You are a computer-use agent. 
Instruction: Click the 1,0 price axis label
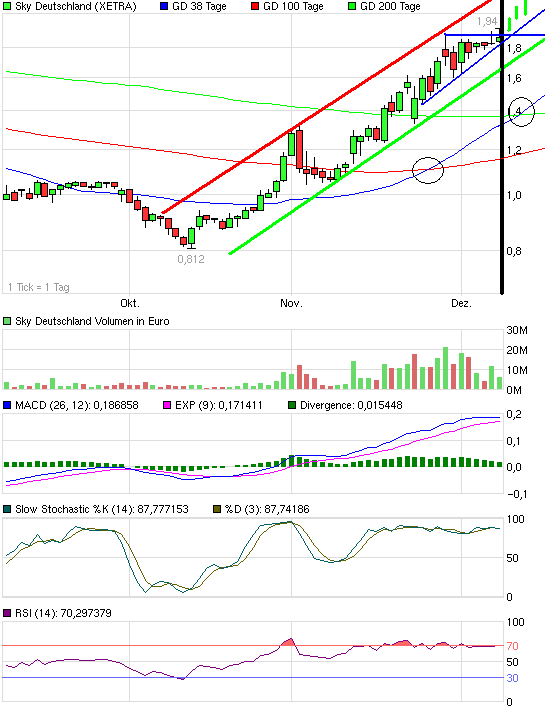(x=514, y=195)
